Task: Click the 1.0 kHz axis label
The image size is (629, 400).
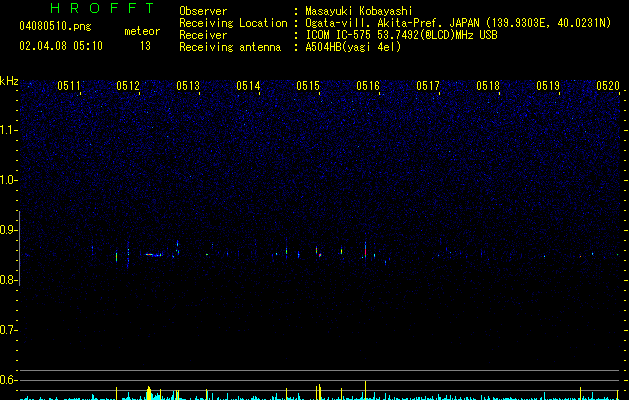Action: tap(8, 180)
